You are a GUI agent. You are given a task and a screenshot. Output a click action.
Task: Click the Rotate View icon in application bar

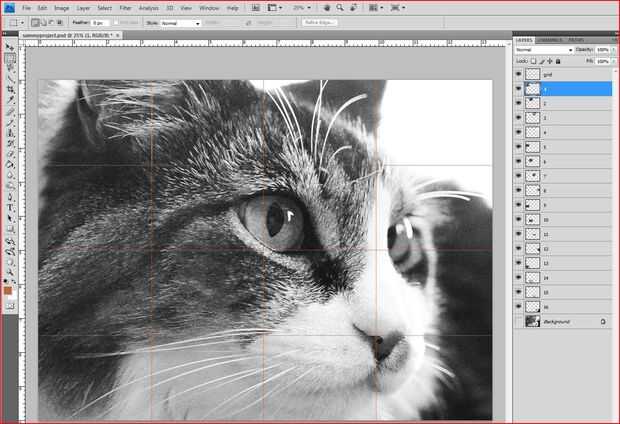tap(353, 8)
